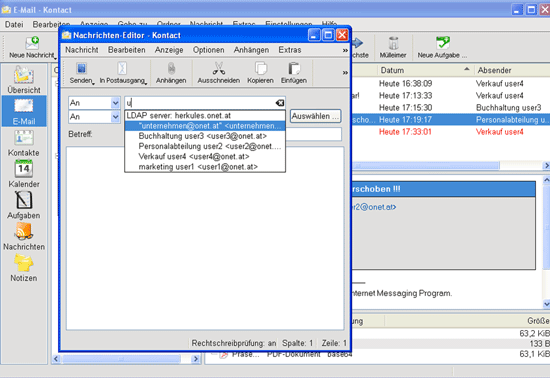Click the In Postausgang toolbar icon

[122, 68]
